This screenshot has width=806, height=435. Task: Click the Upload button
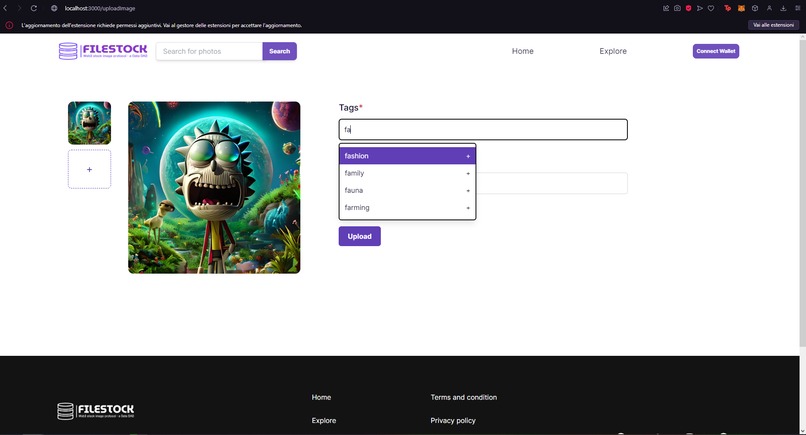click(x=359, y=236)
